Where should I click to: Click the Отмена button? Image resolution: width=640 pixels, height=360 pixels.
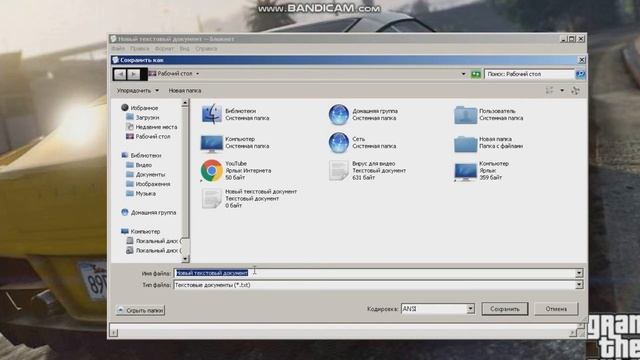pos(556,309)
